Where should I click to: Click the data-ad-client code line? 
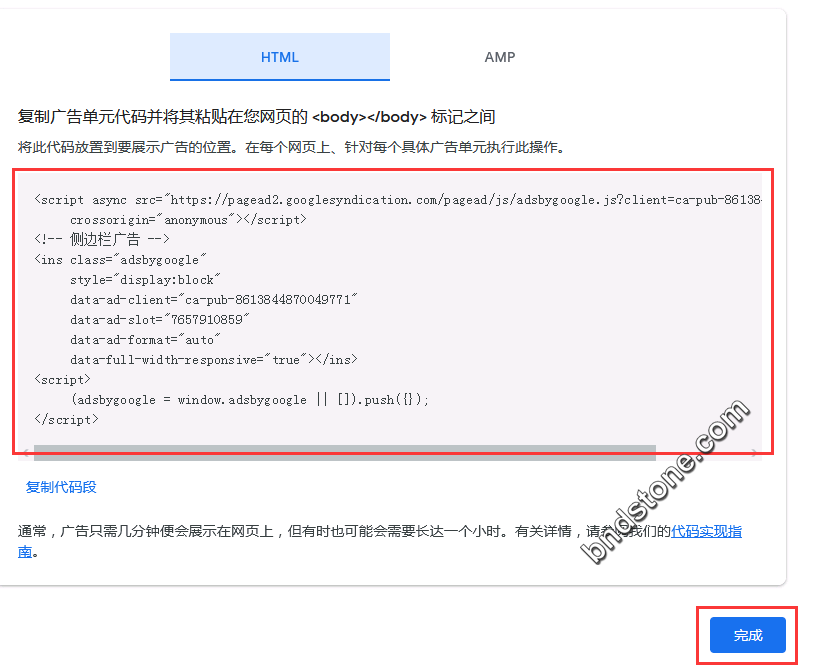click(x=214, y=300)
